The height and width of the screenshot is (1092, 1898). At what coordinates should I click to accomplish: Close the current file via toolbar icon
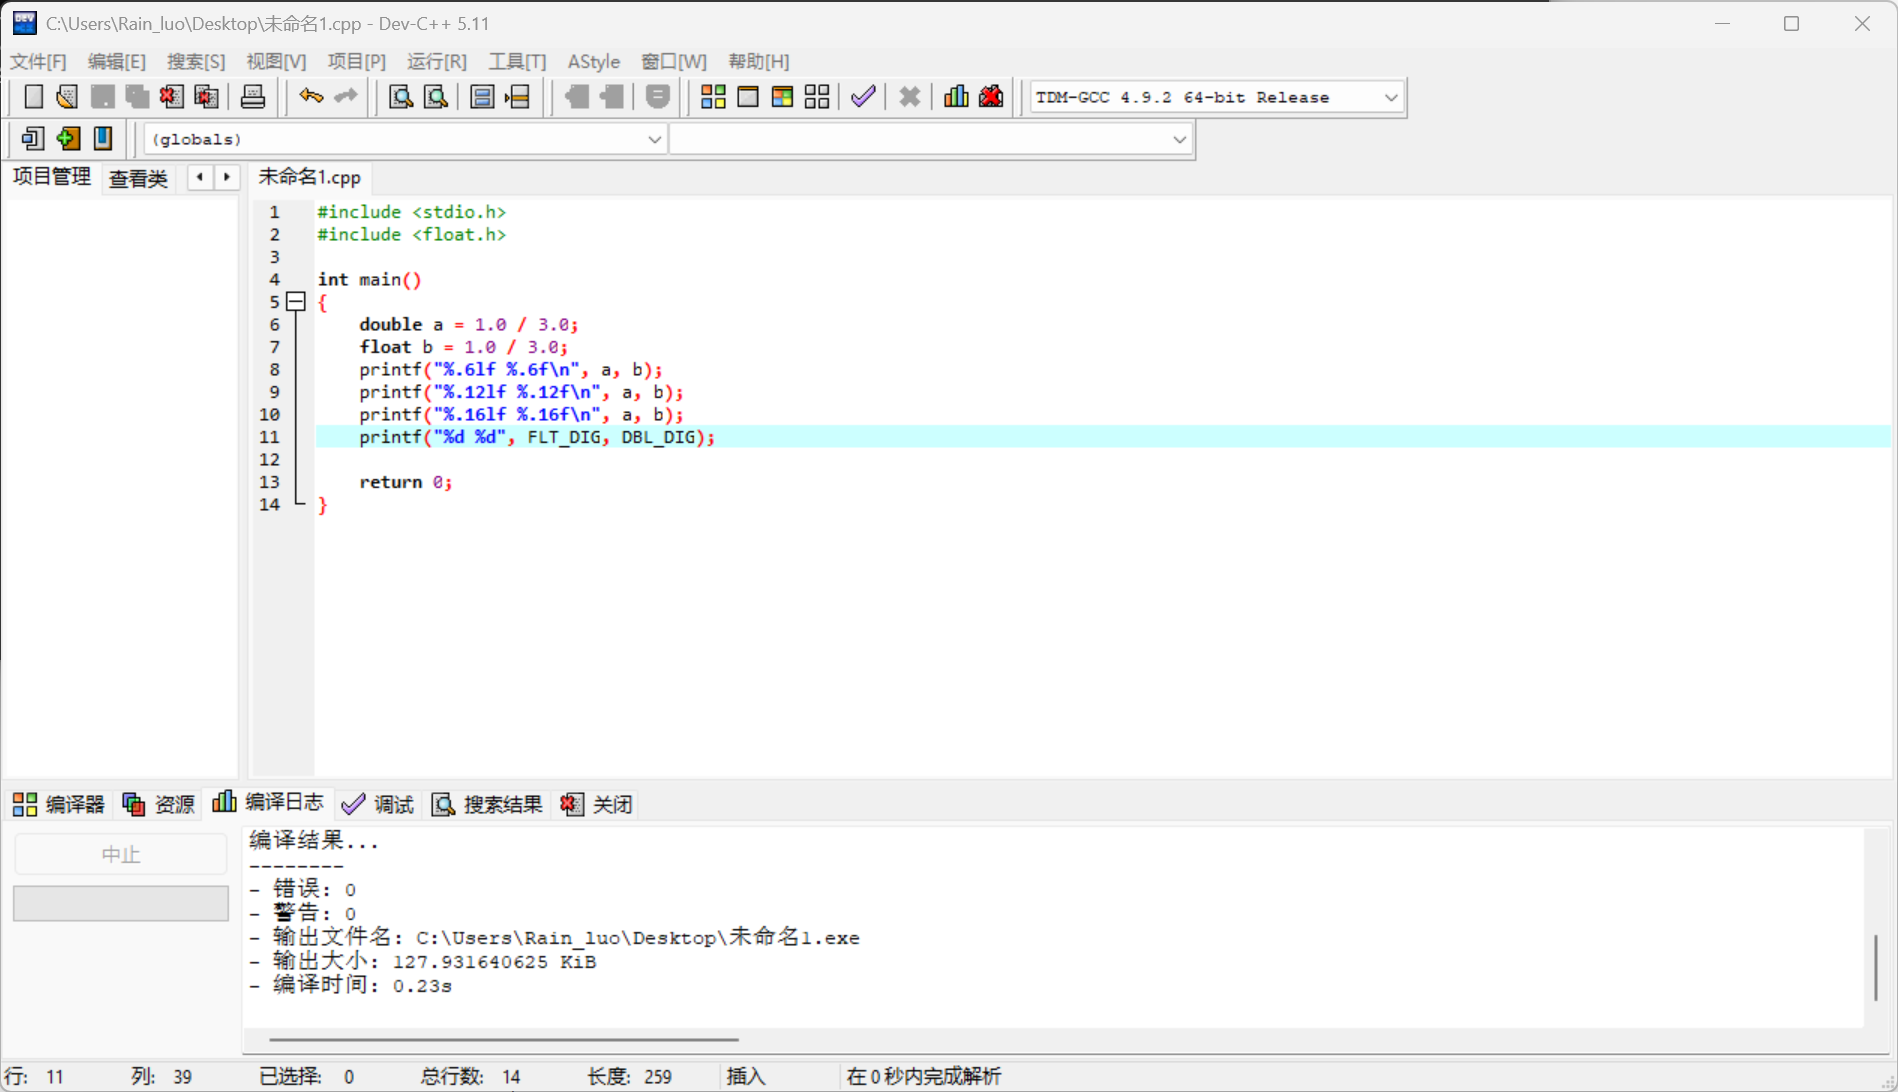(x=171, y=97)
